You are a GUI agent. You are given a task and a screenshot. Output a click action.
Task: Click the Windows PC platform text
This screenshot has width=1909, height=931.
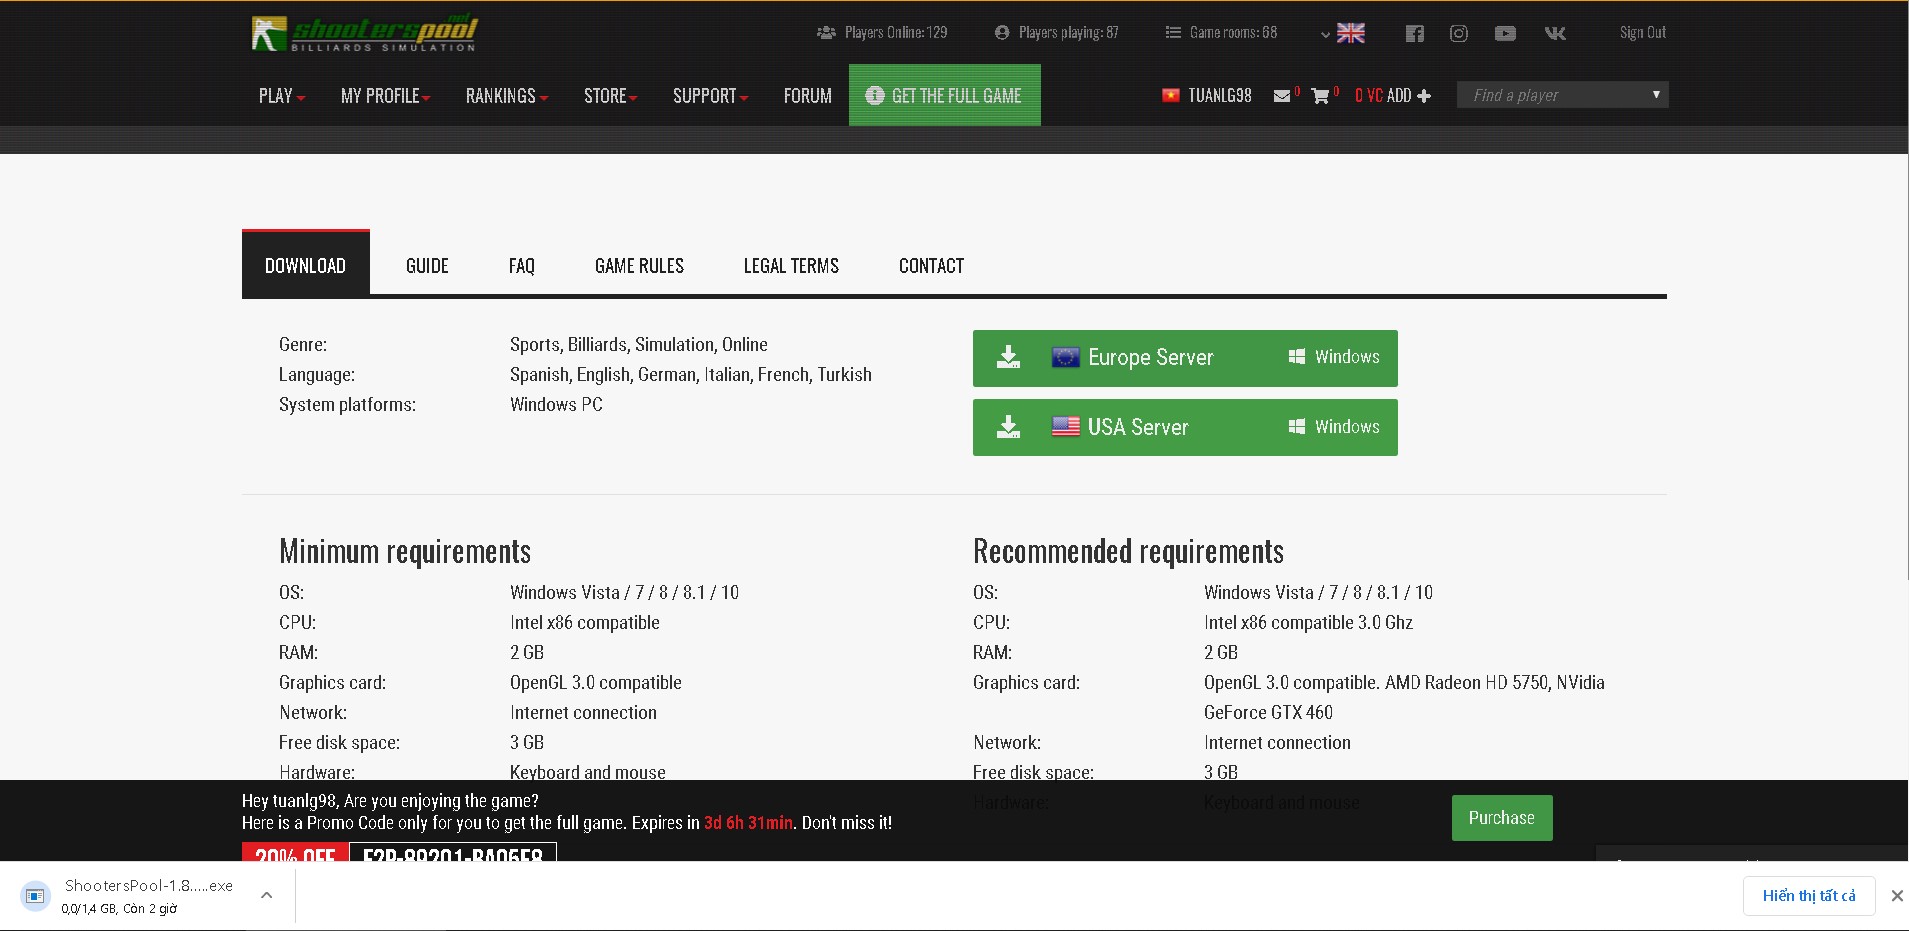coord(556,405)
